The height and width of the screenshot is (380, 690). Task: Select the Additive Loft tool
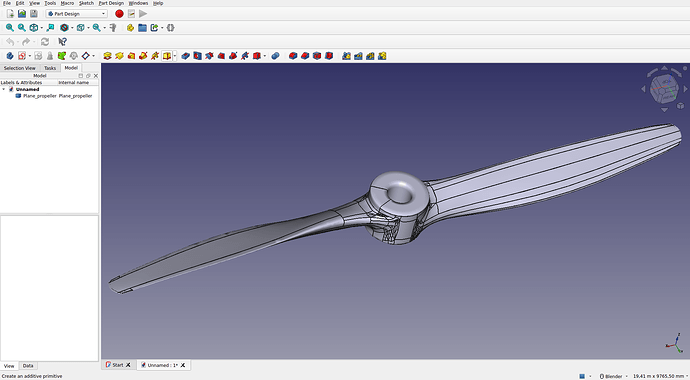point(131,56)
